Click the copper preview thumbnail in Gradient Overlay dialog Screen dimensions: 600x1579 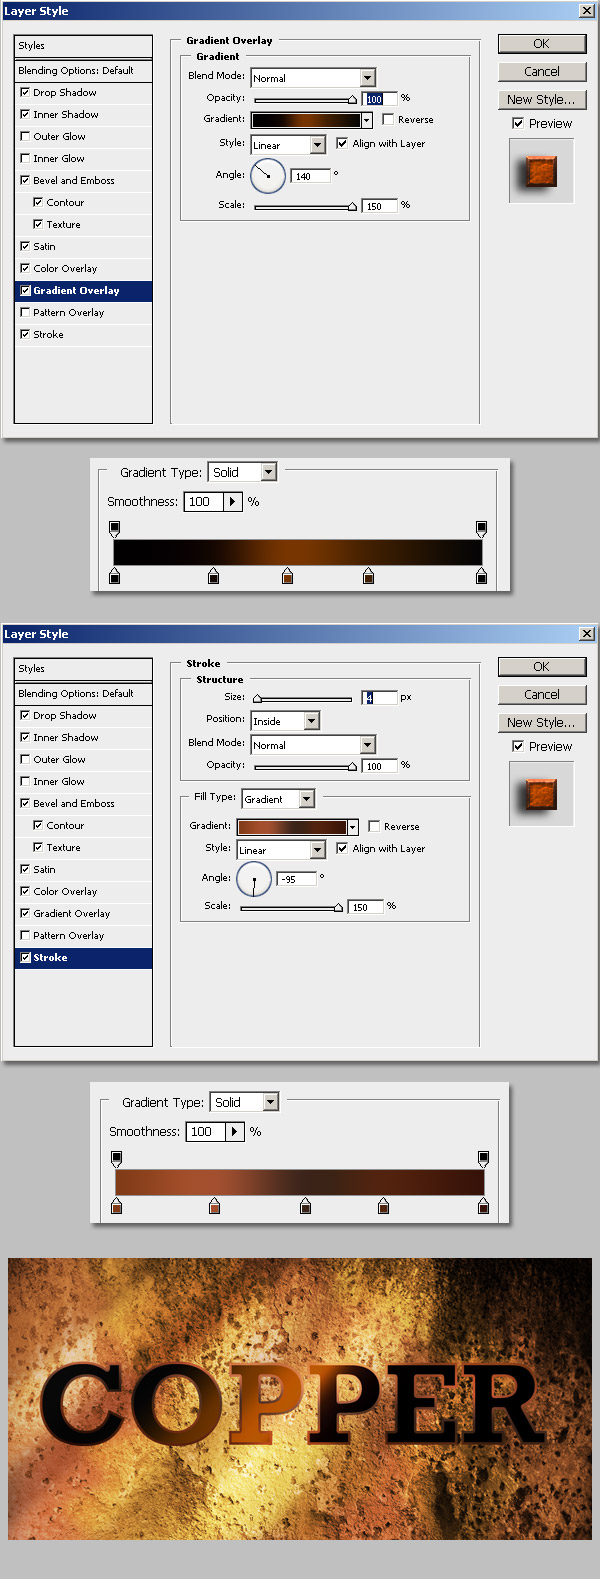pos(541,171)
